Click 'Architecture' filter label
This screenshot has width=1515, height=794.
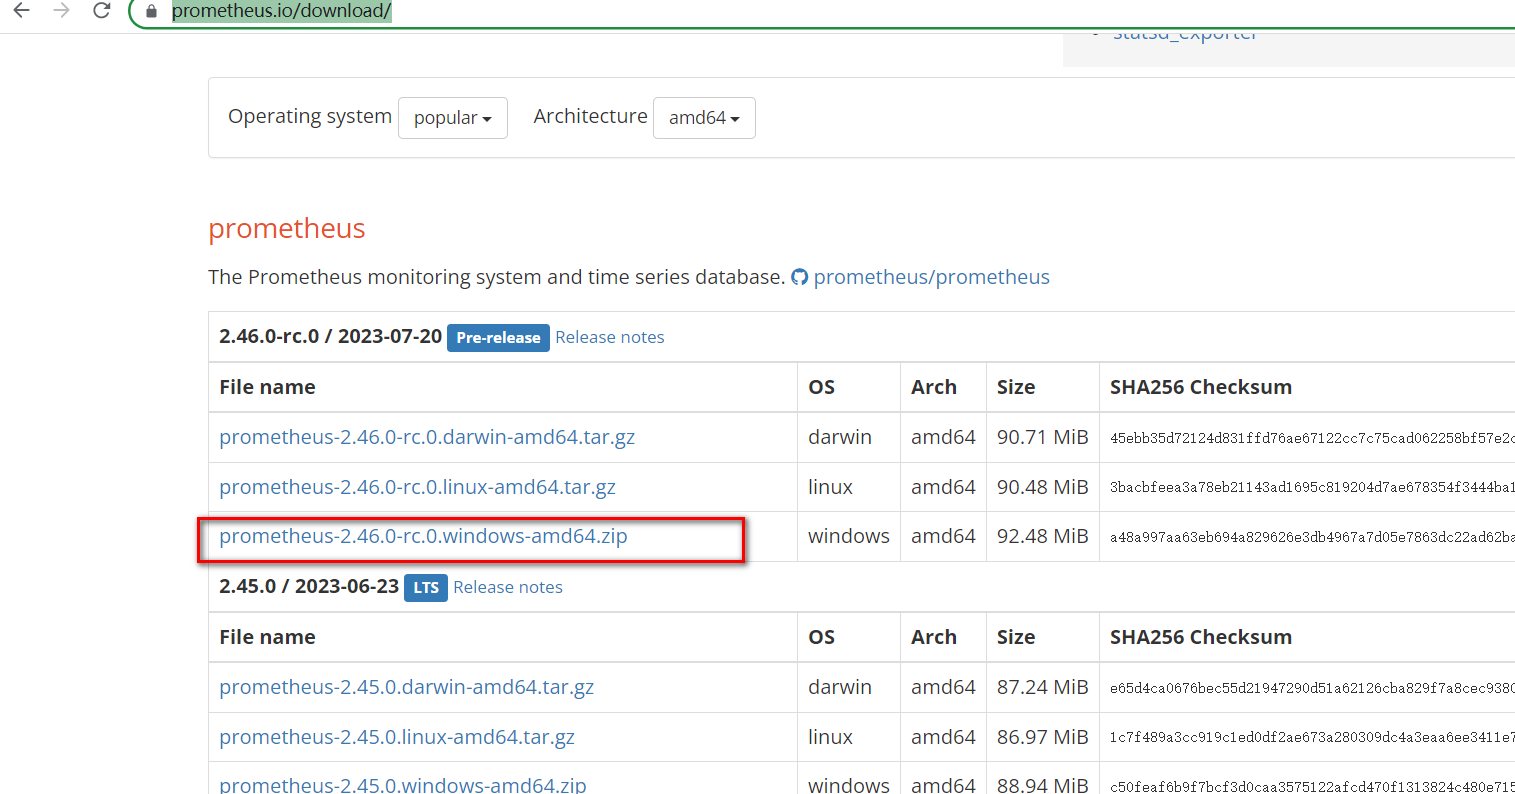click(x=590, y=116)
